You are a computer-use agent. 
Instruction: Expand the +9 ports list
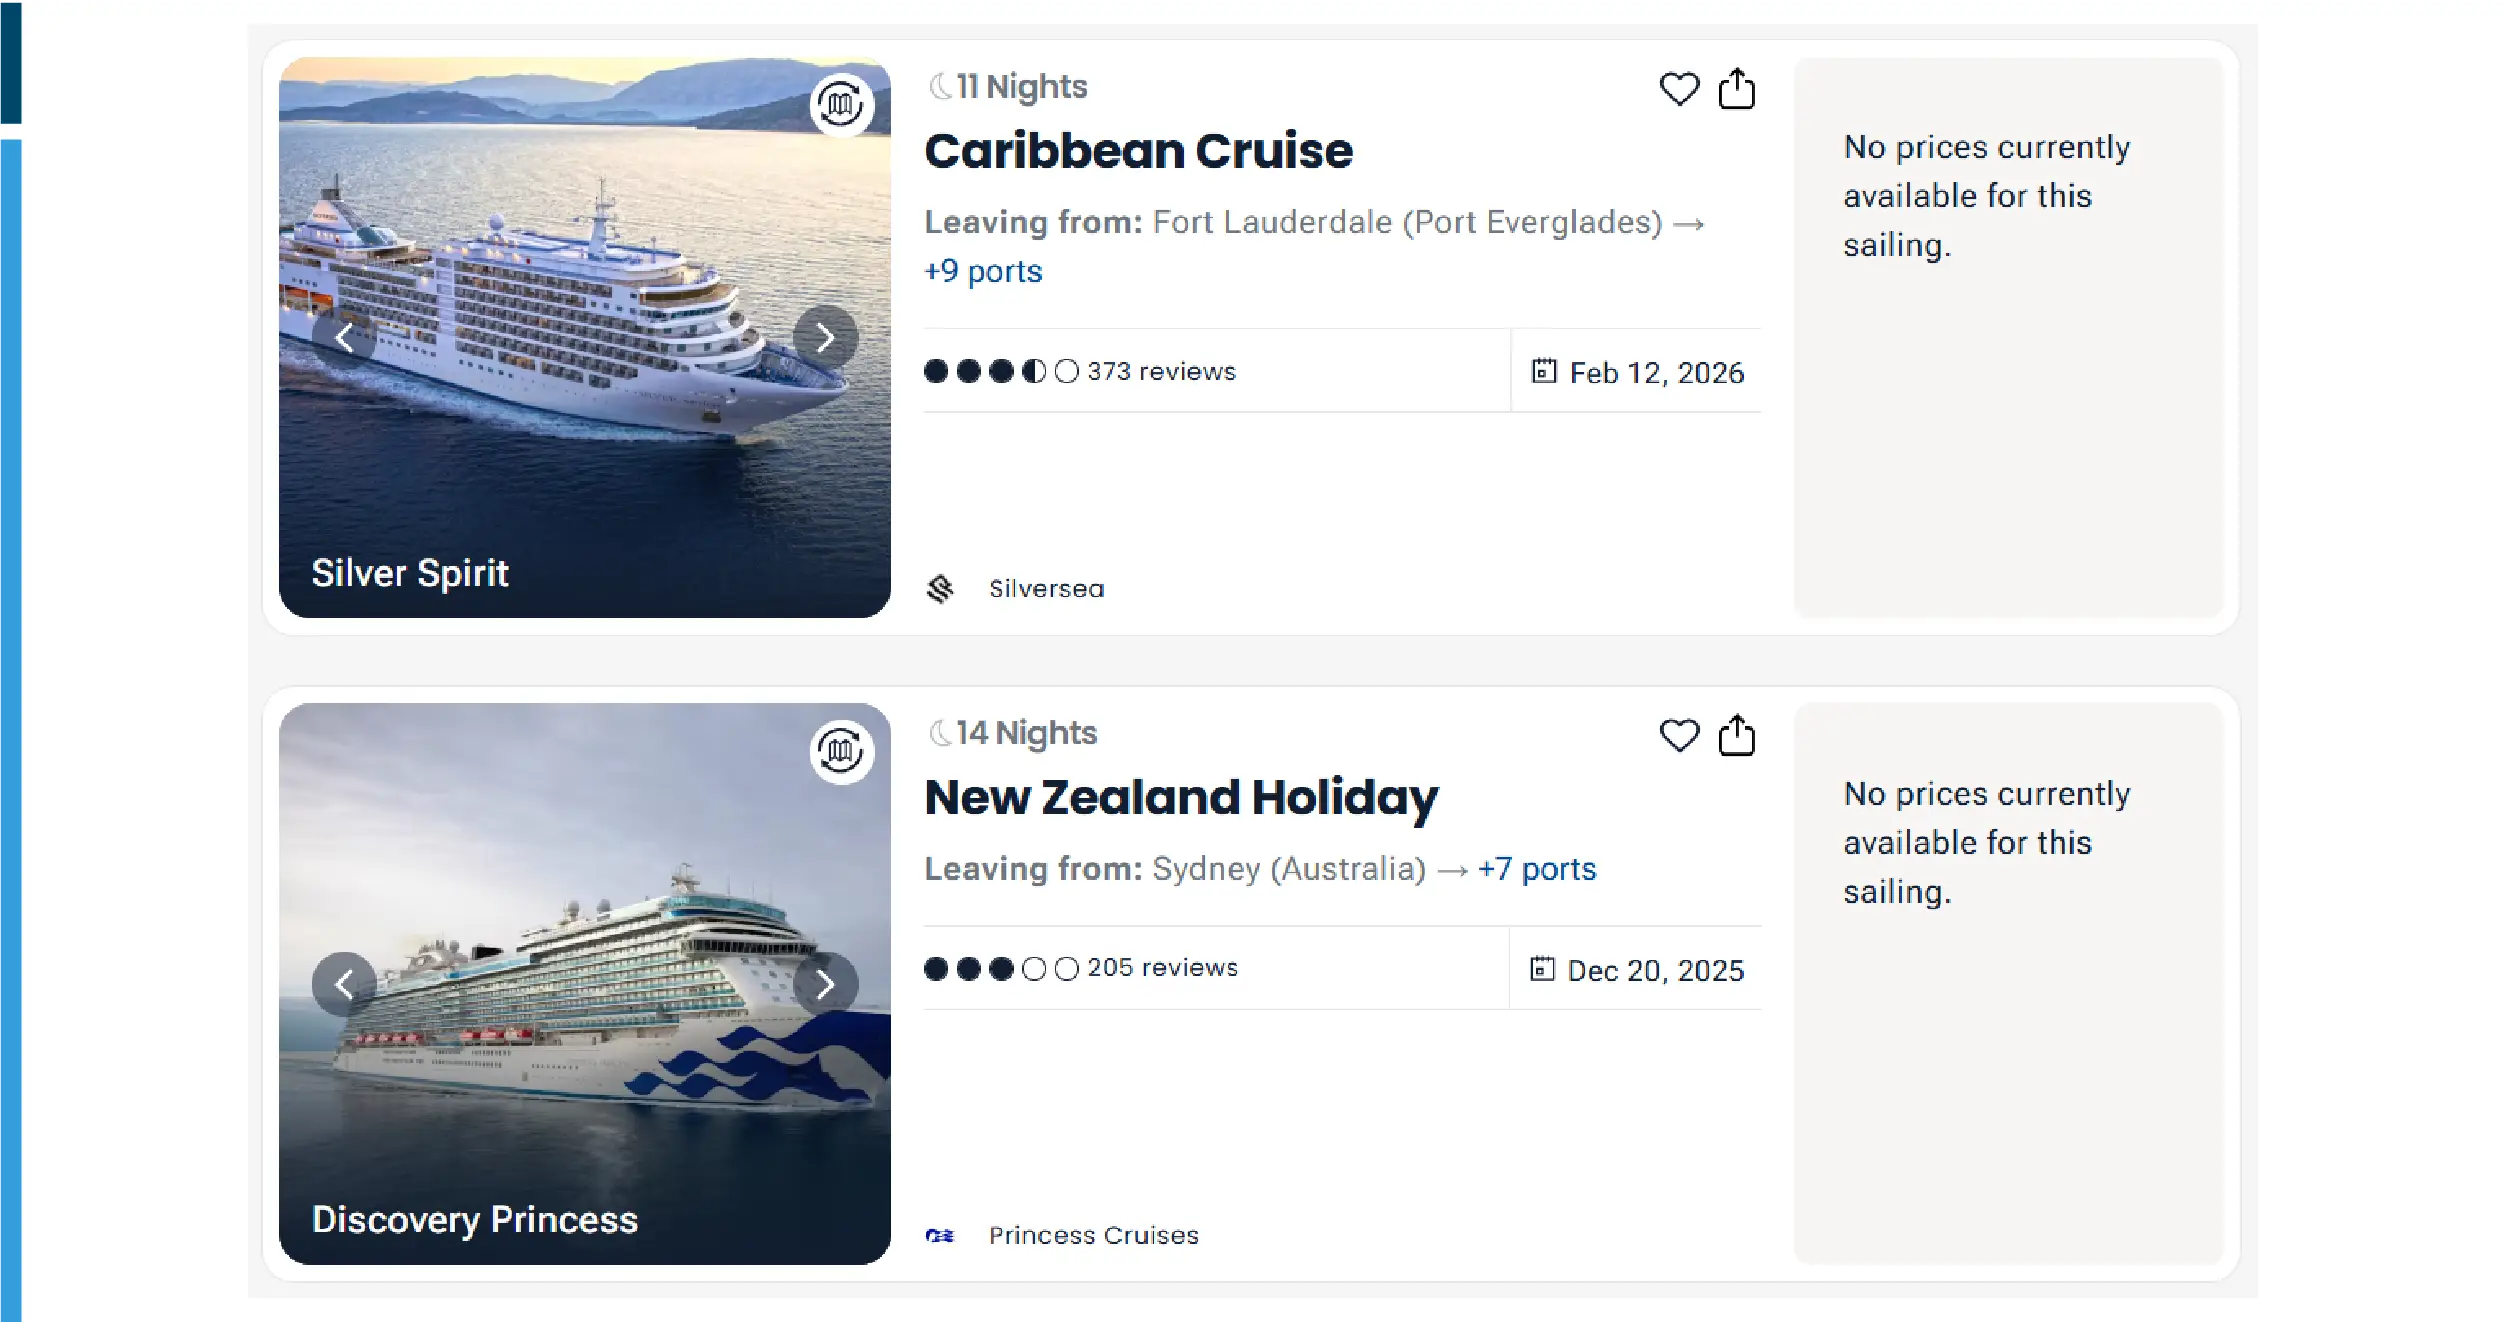tap(983, 271)
